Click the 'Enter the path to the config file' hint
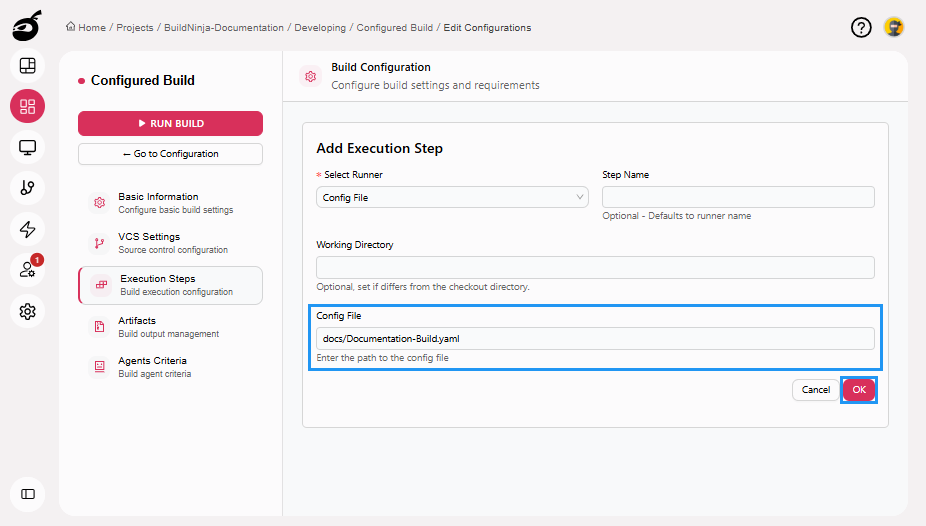Image resolution: width=926 pixels, height=526 pixels. tap(383, 358)
